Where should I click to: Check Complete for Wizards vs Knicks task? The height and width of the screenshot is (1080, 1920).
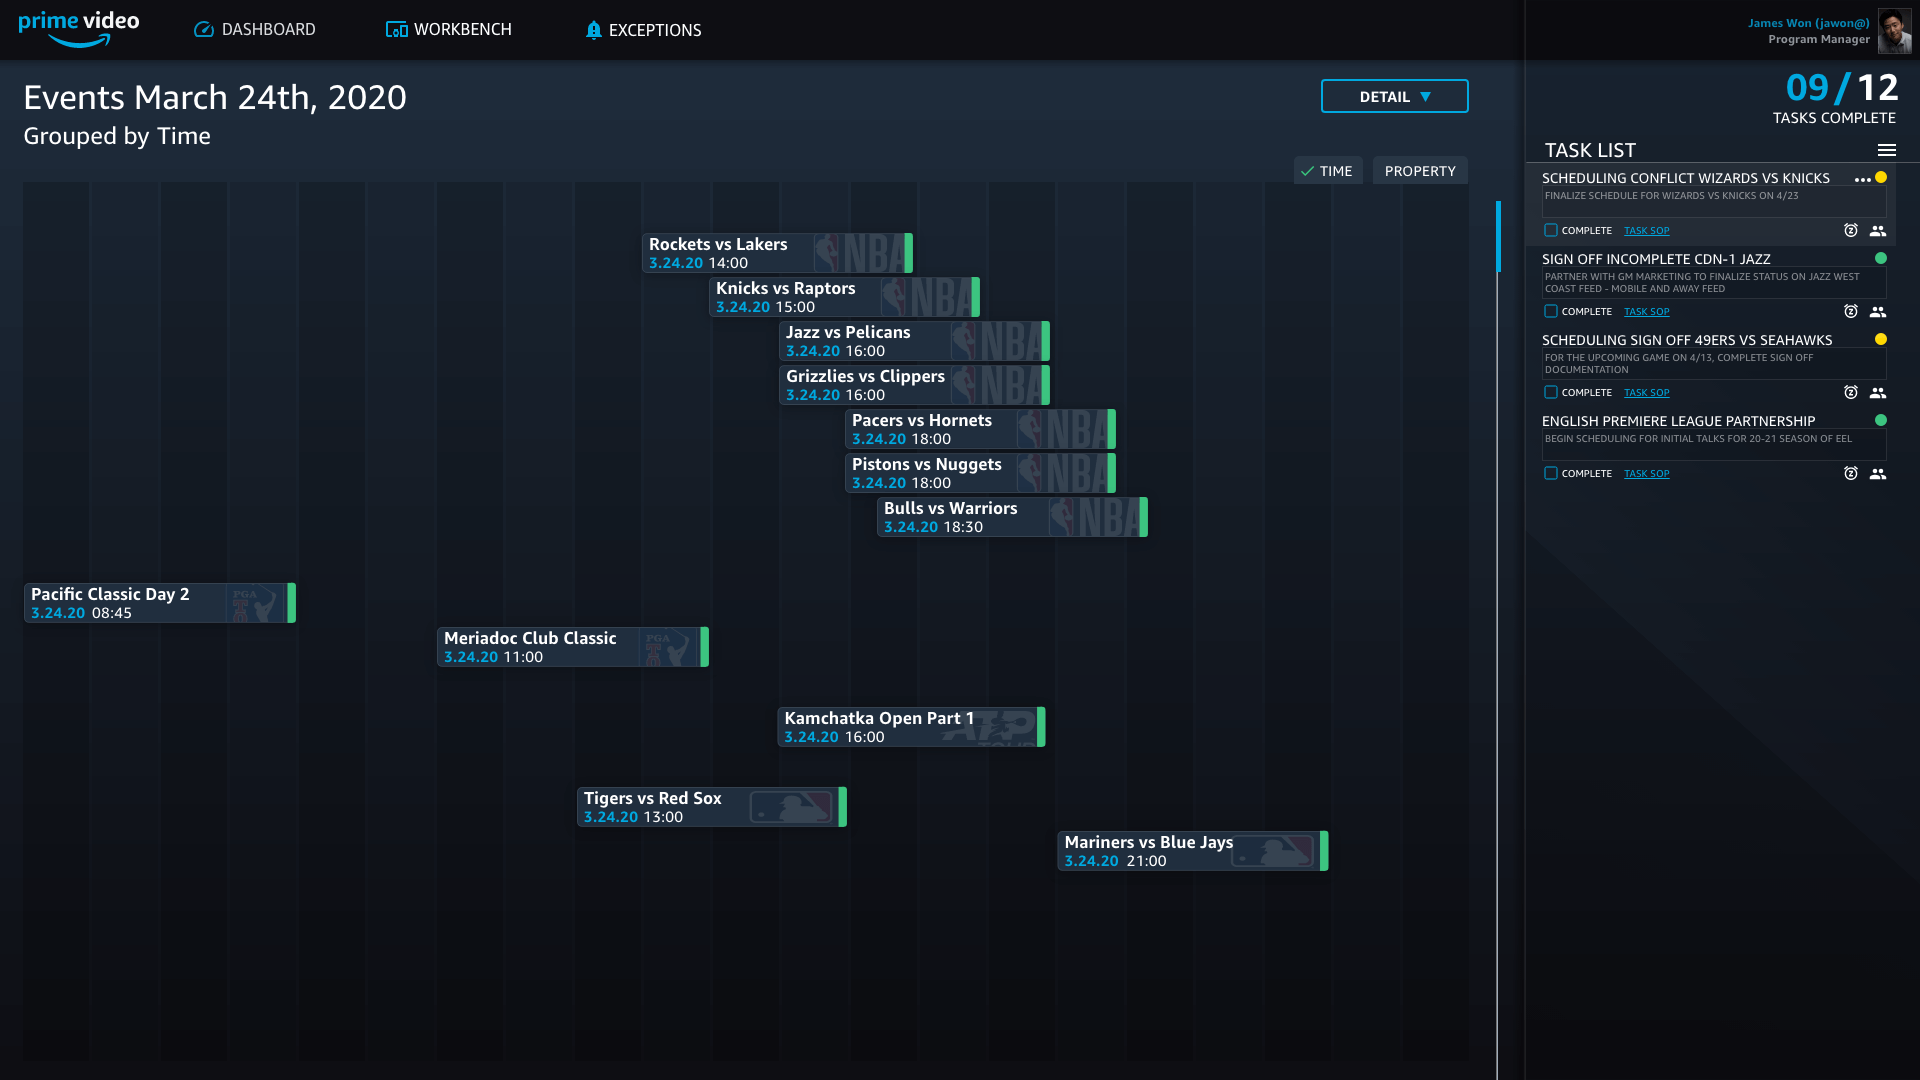click(1550, 230)
